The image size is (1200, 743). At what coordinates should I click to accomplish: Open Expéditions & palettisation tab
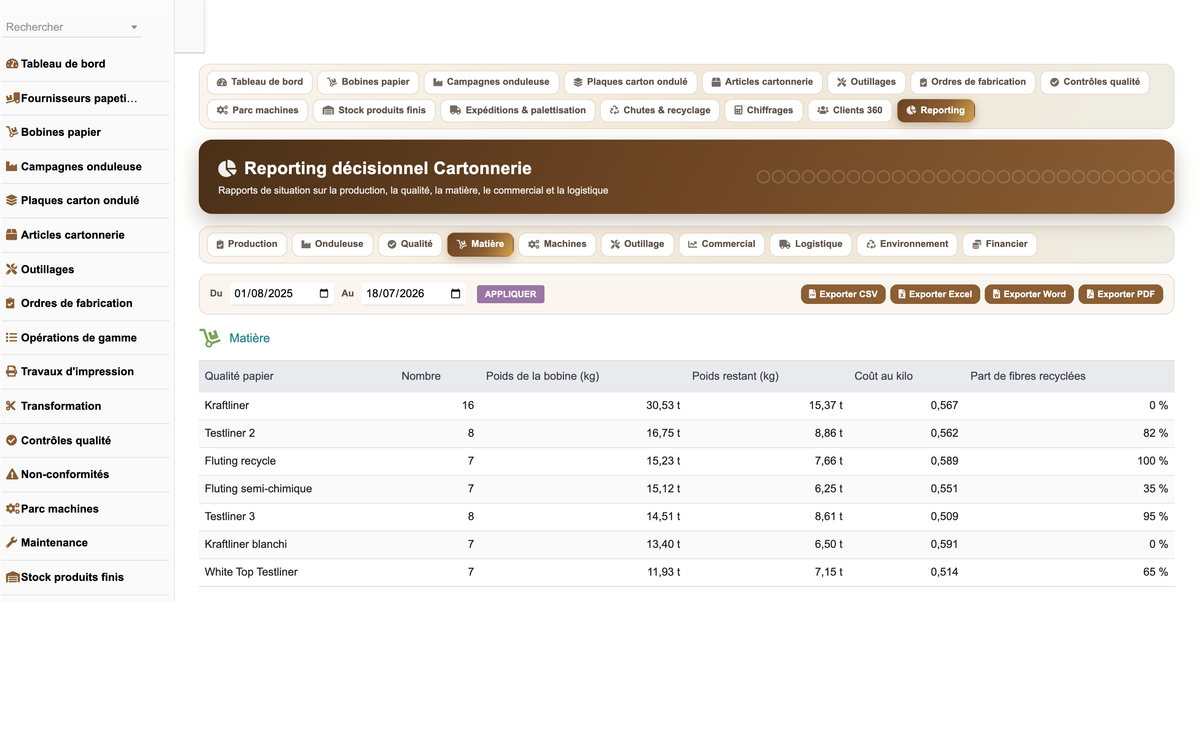pyautogui.click(x=518, y=110)
